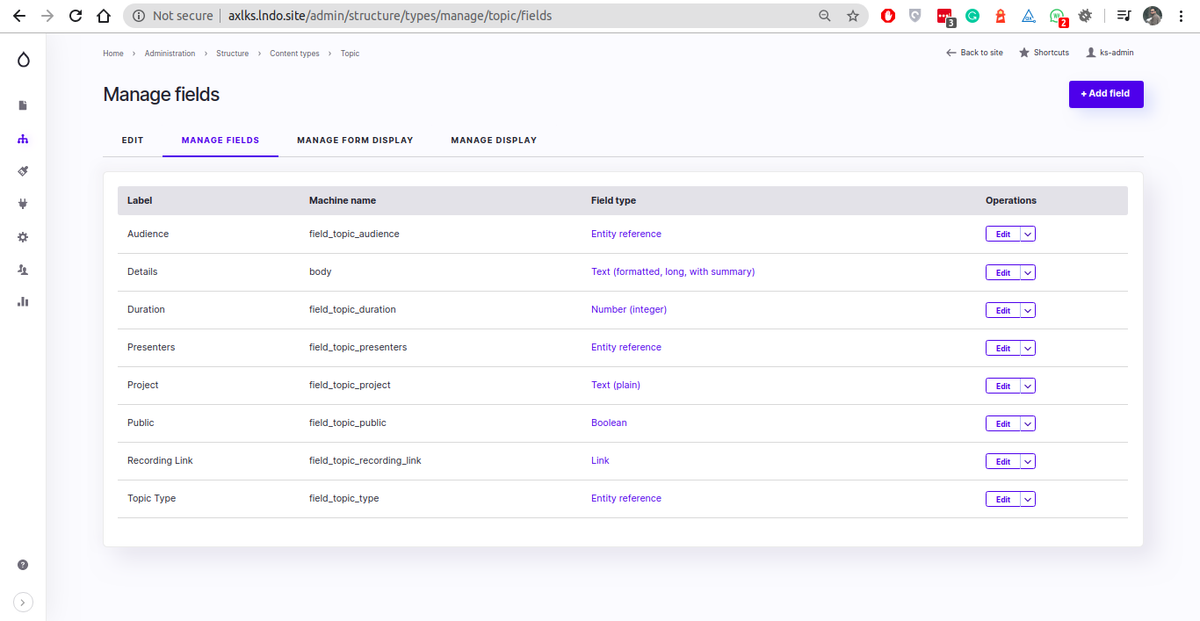1200x621 pixels.
Task: Open Appearance paintbrush icon in sidebar
Action: [23, 171]
